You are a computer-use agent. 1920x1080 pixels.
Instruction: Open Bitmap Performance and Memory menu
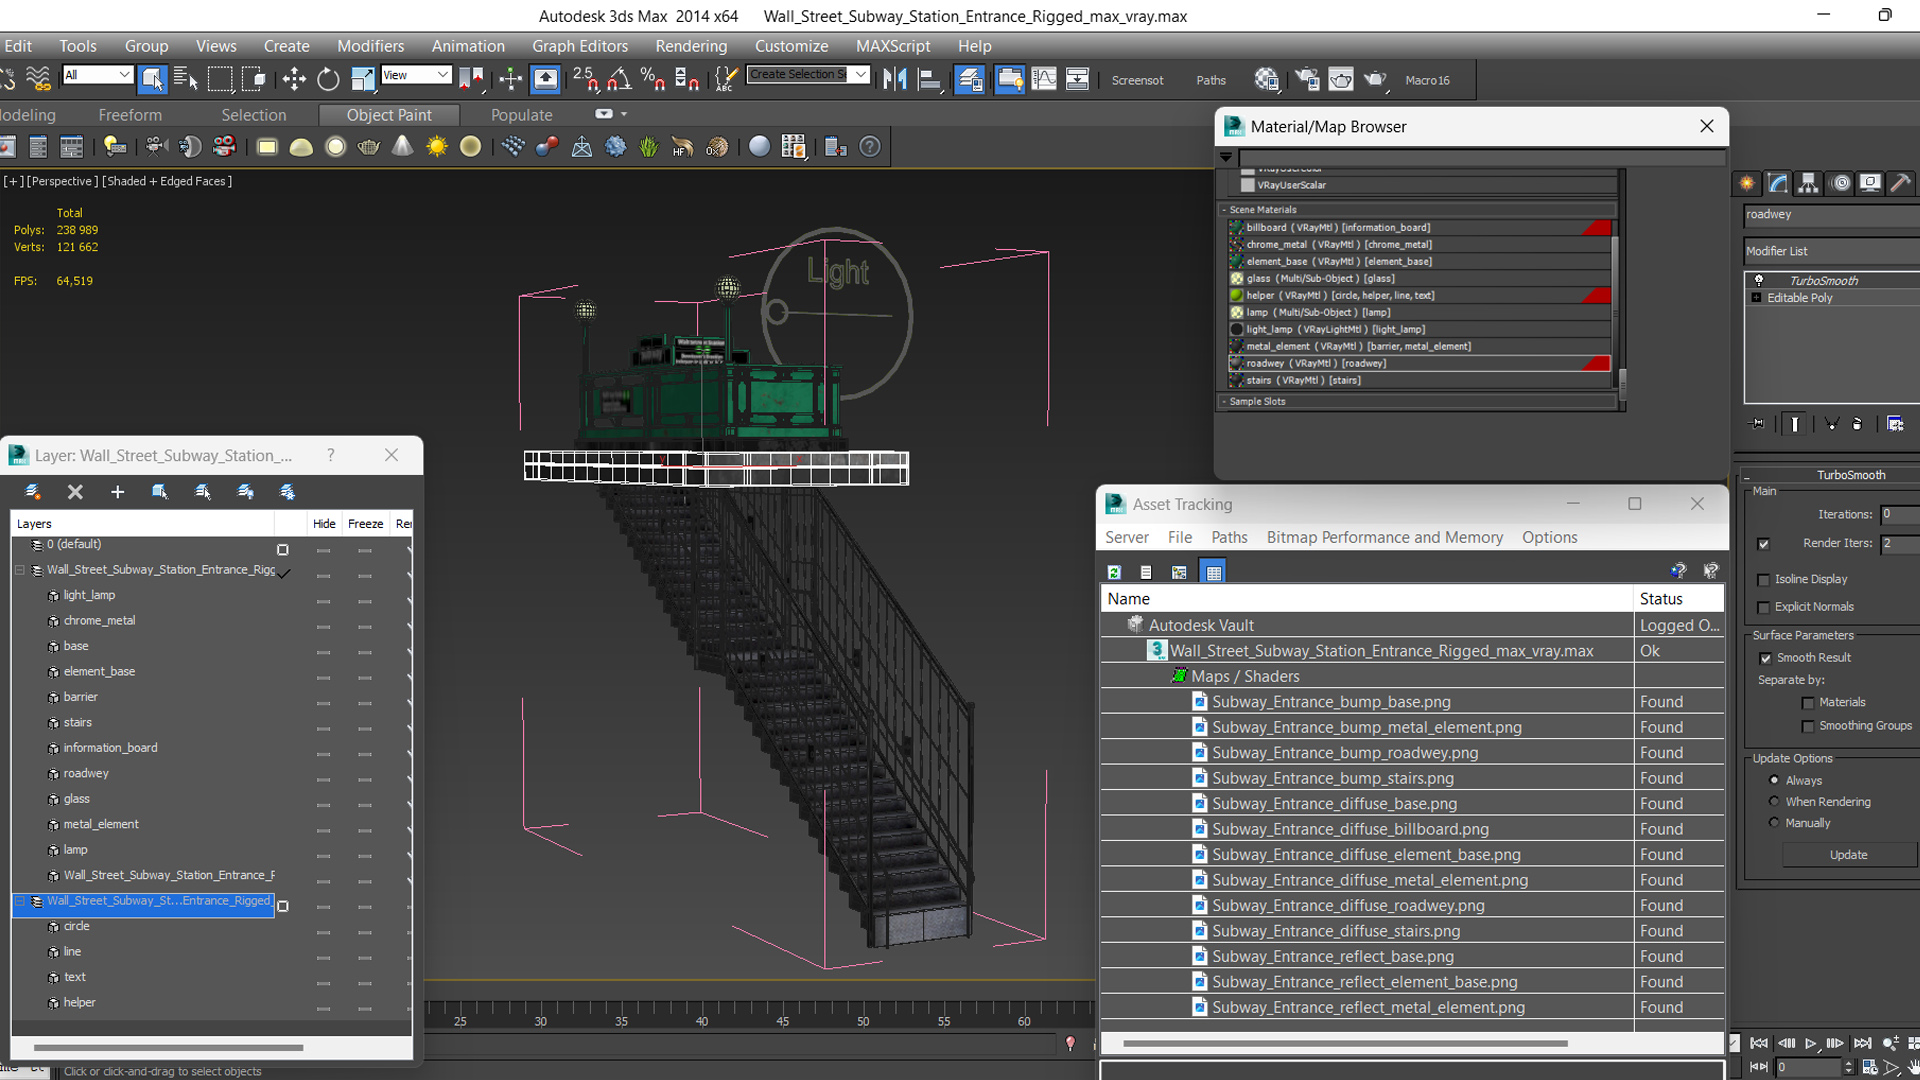click(1384, 538)
